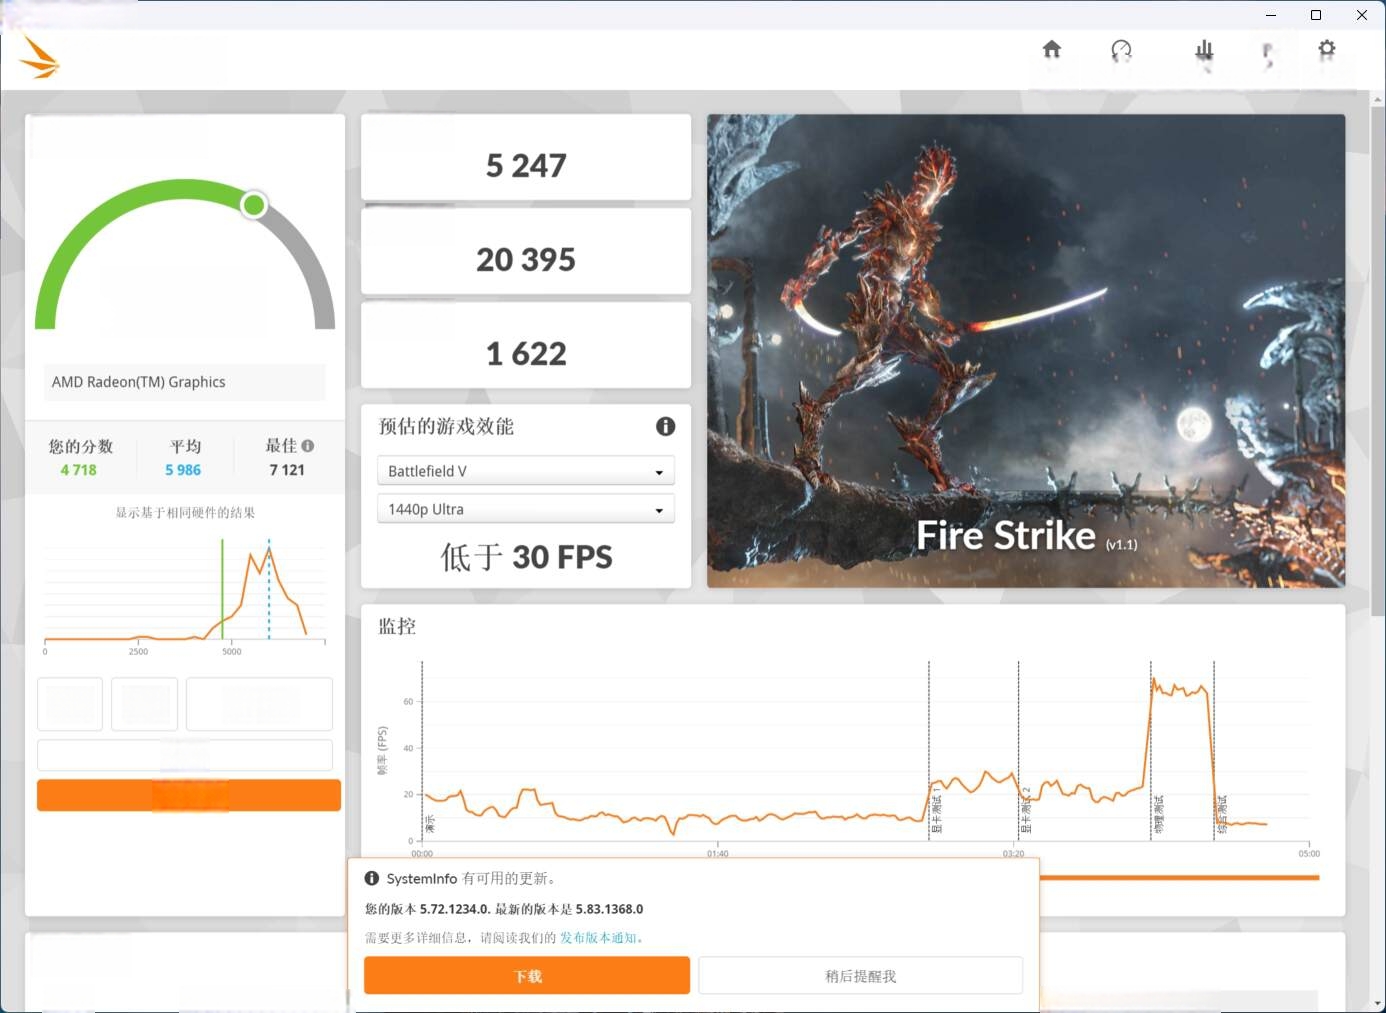Click the green score line in distribution chart
This screenshot has width=1386, height=1013.
(x=222, y=589)
